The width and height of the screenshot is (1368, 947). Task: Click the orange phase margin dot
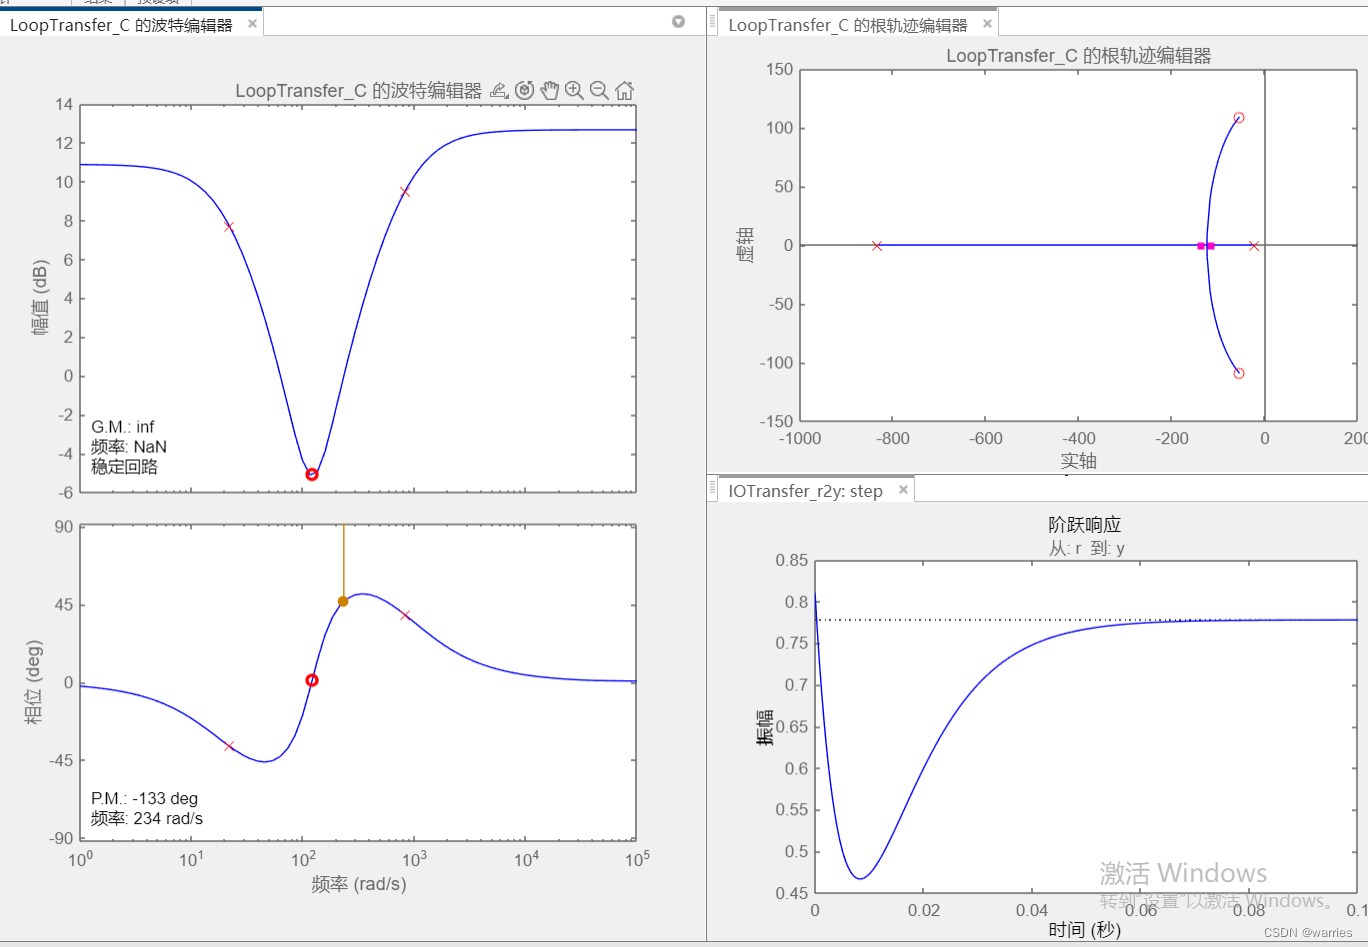(x=343, y=601)
